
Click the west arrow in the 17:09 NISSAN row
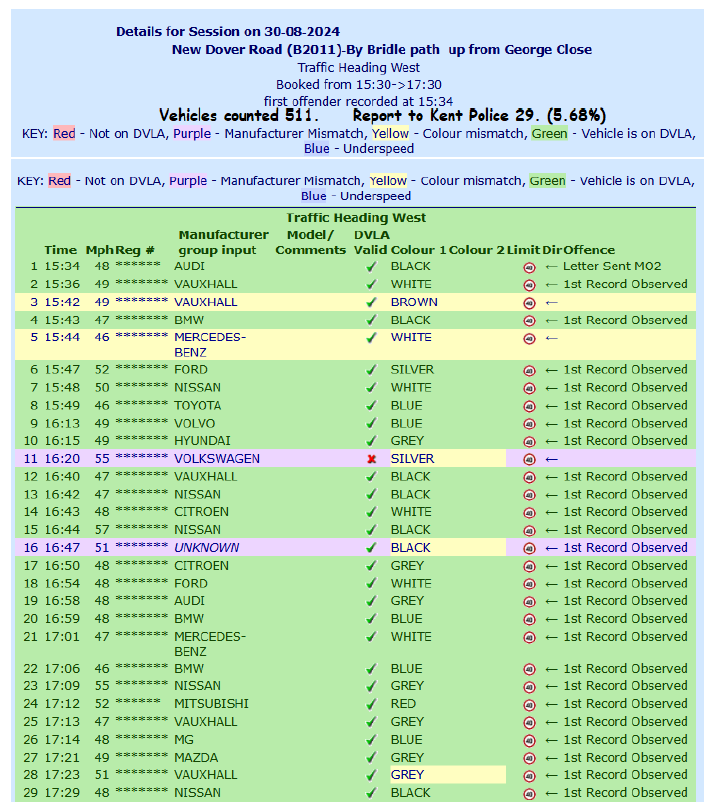coord(551,687)
